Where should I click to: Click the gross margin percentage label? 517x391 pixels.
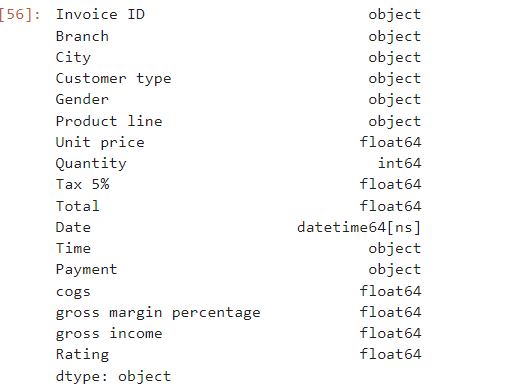pos(158,313)
